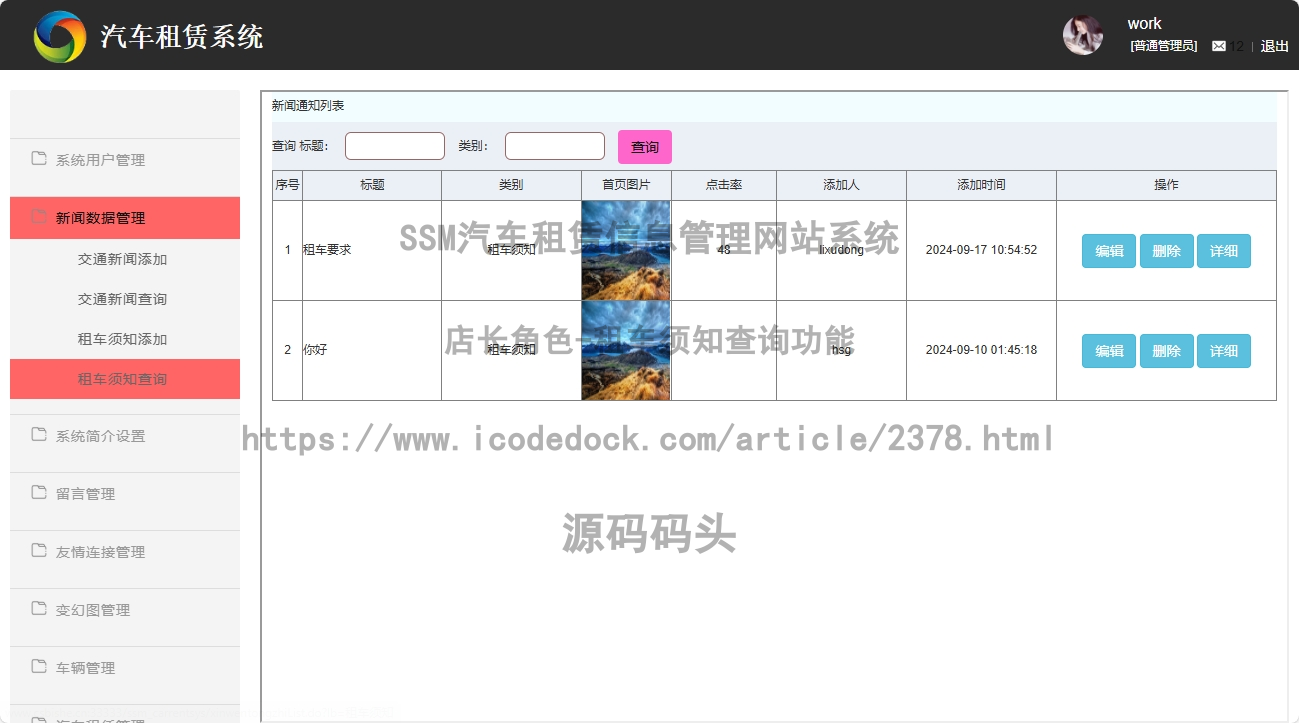Click the 操作 column header
Viewport: 1299px width, 723px height.
point(1166,185)
